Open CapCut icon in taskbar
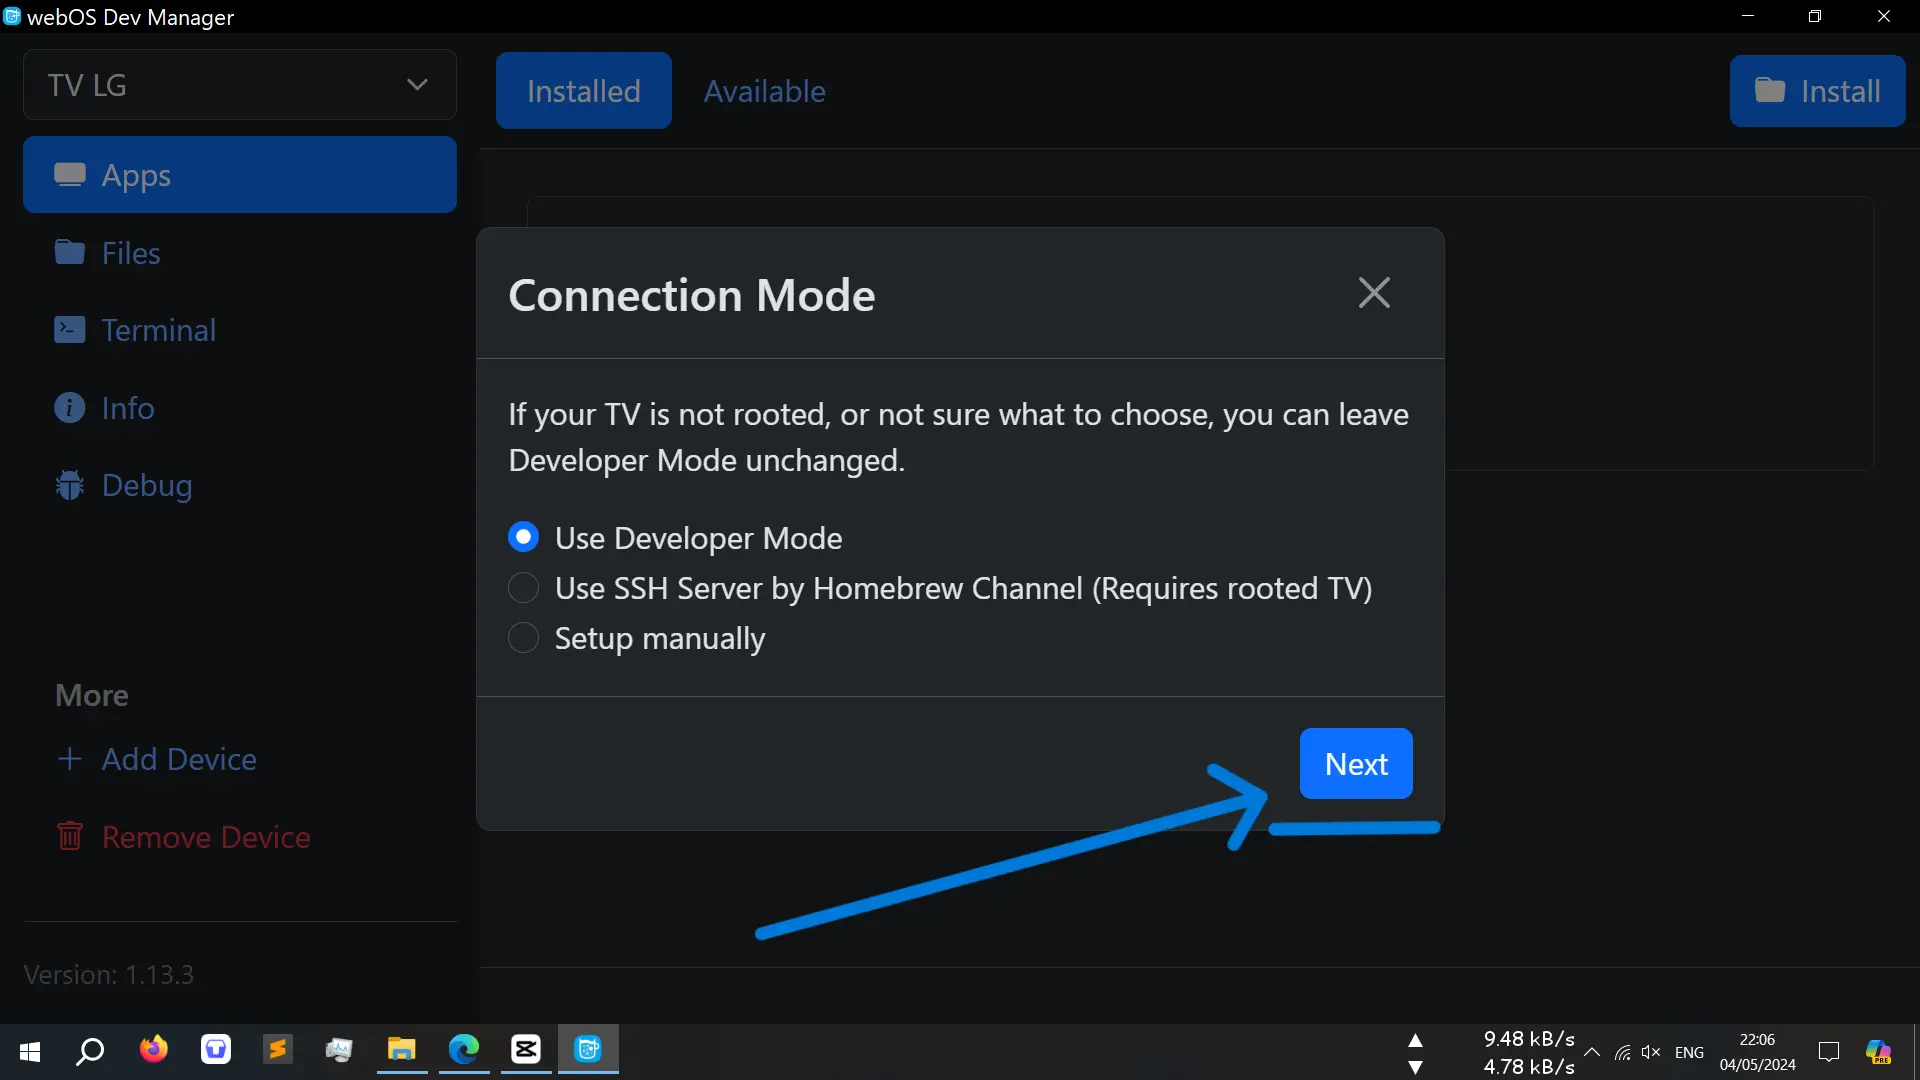The image size is (1920, 1080). [x=526, y=1049]
